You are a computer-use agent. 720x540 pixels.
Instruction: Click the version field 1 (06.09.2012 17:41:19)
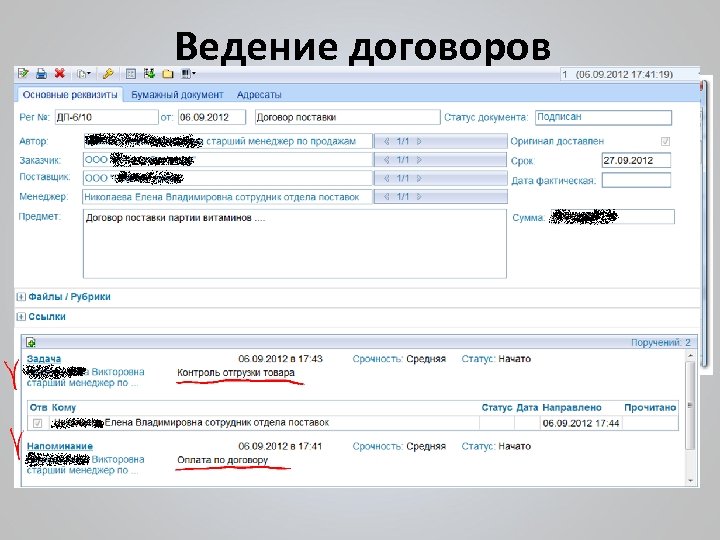[x=629, y=74]
